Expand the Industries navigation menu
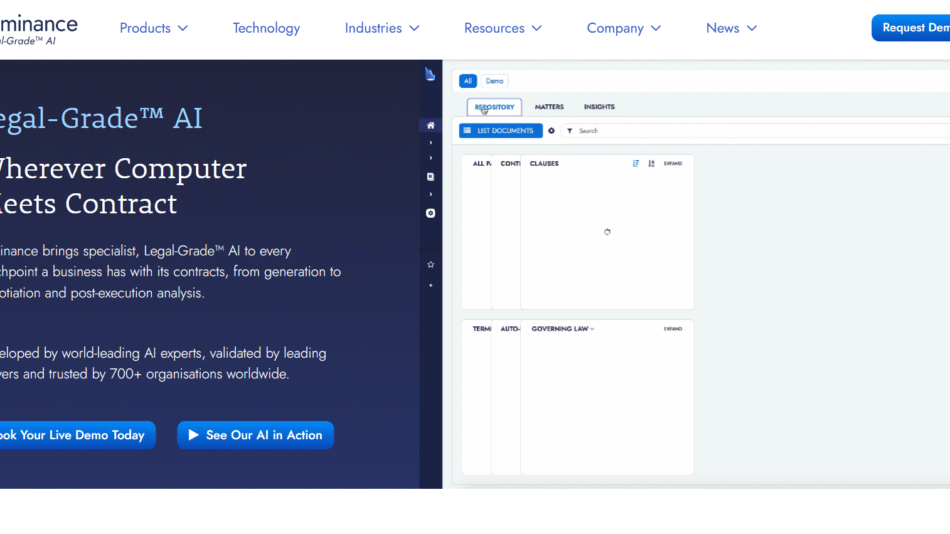950x534 pixels. [x=382, y=28]
